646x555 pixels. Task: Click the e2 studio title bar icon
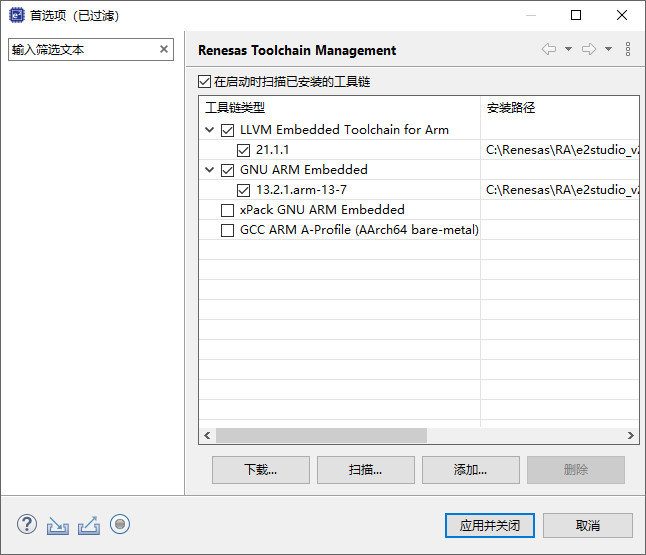pos(17,16)
